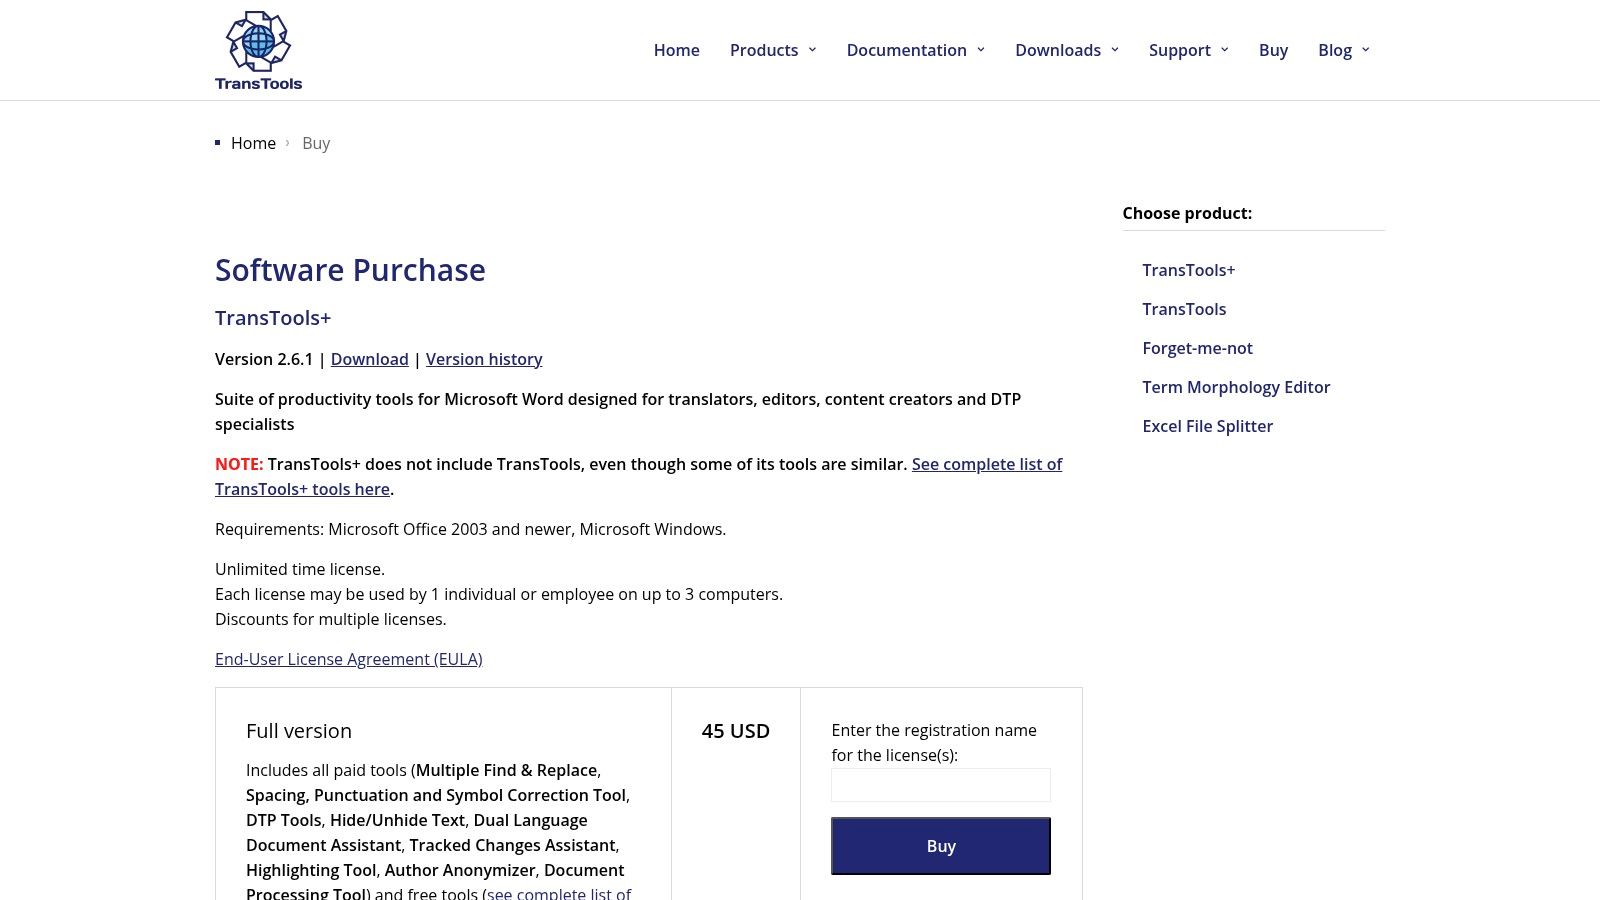Read the End-User License Agreement (EULA)
Image resolution: width=1600 pixels, height=900 pixels.
point(349,659)
